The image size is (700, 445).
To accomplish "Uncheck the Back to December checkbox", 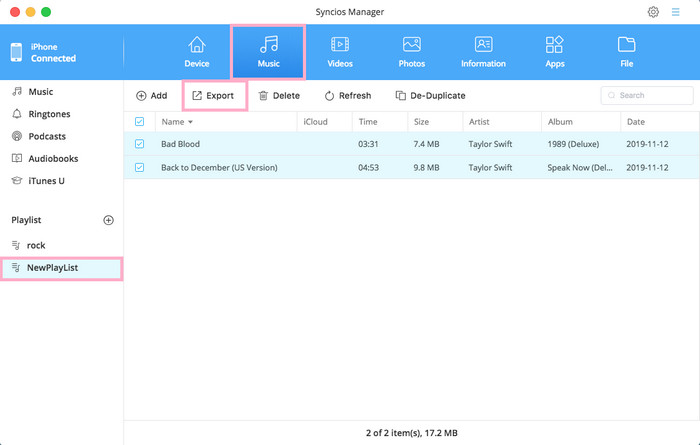I will point(139,167).
